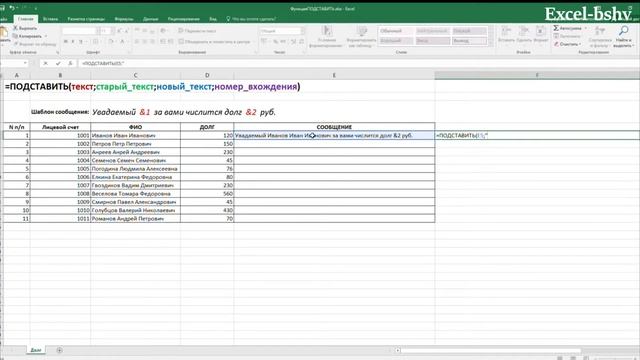This screenshot has height=360, width=640.
Task: Click the Decrease Decimal icon
Action: coord(302,41)
